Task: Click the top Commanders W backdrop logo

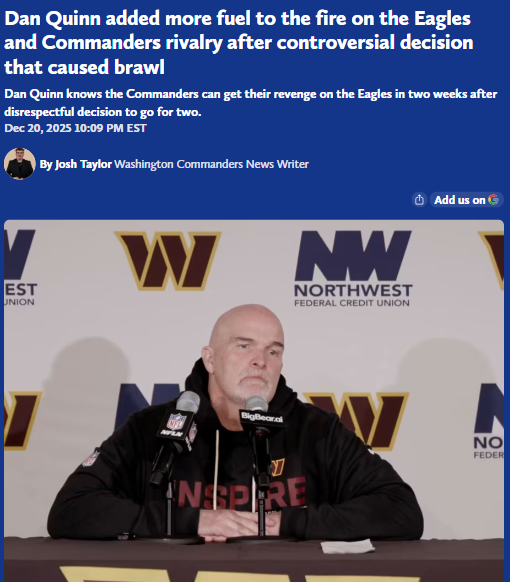Action: (167, 261)
